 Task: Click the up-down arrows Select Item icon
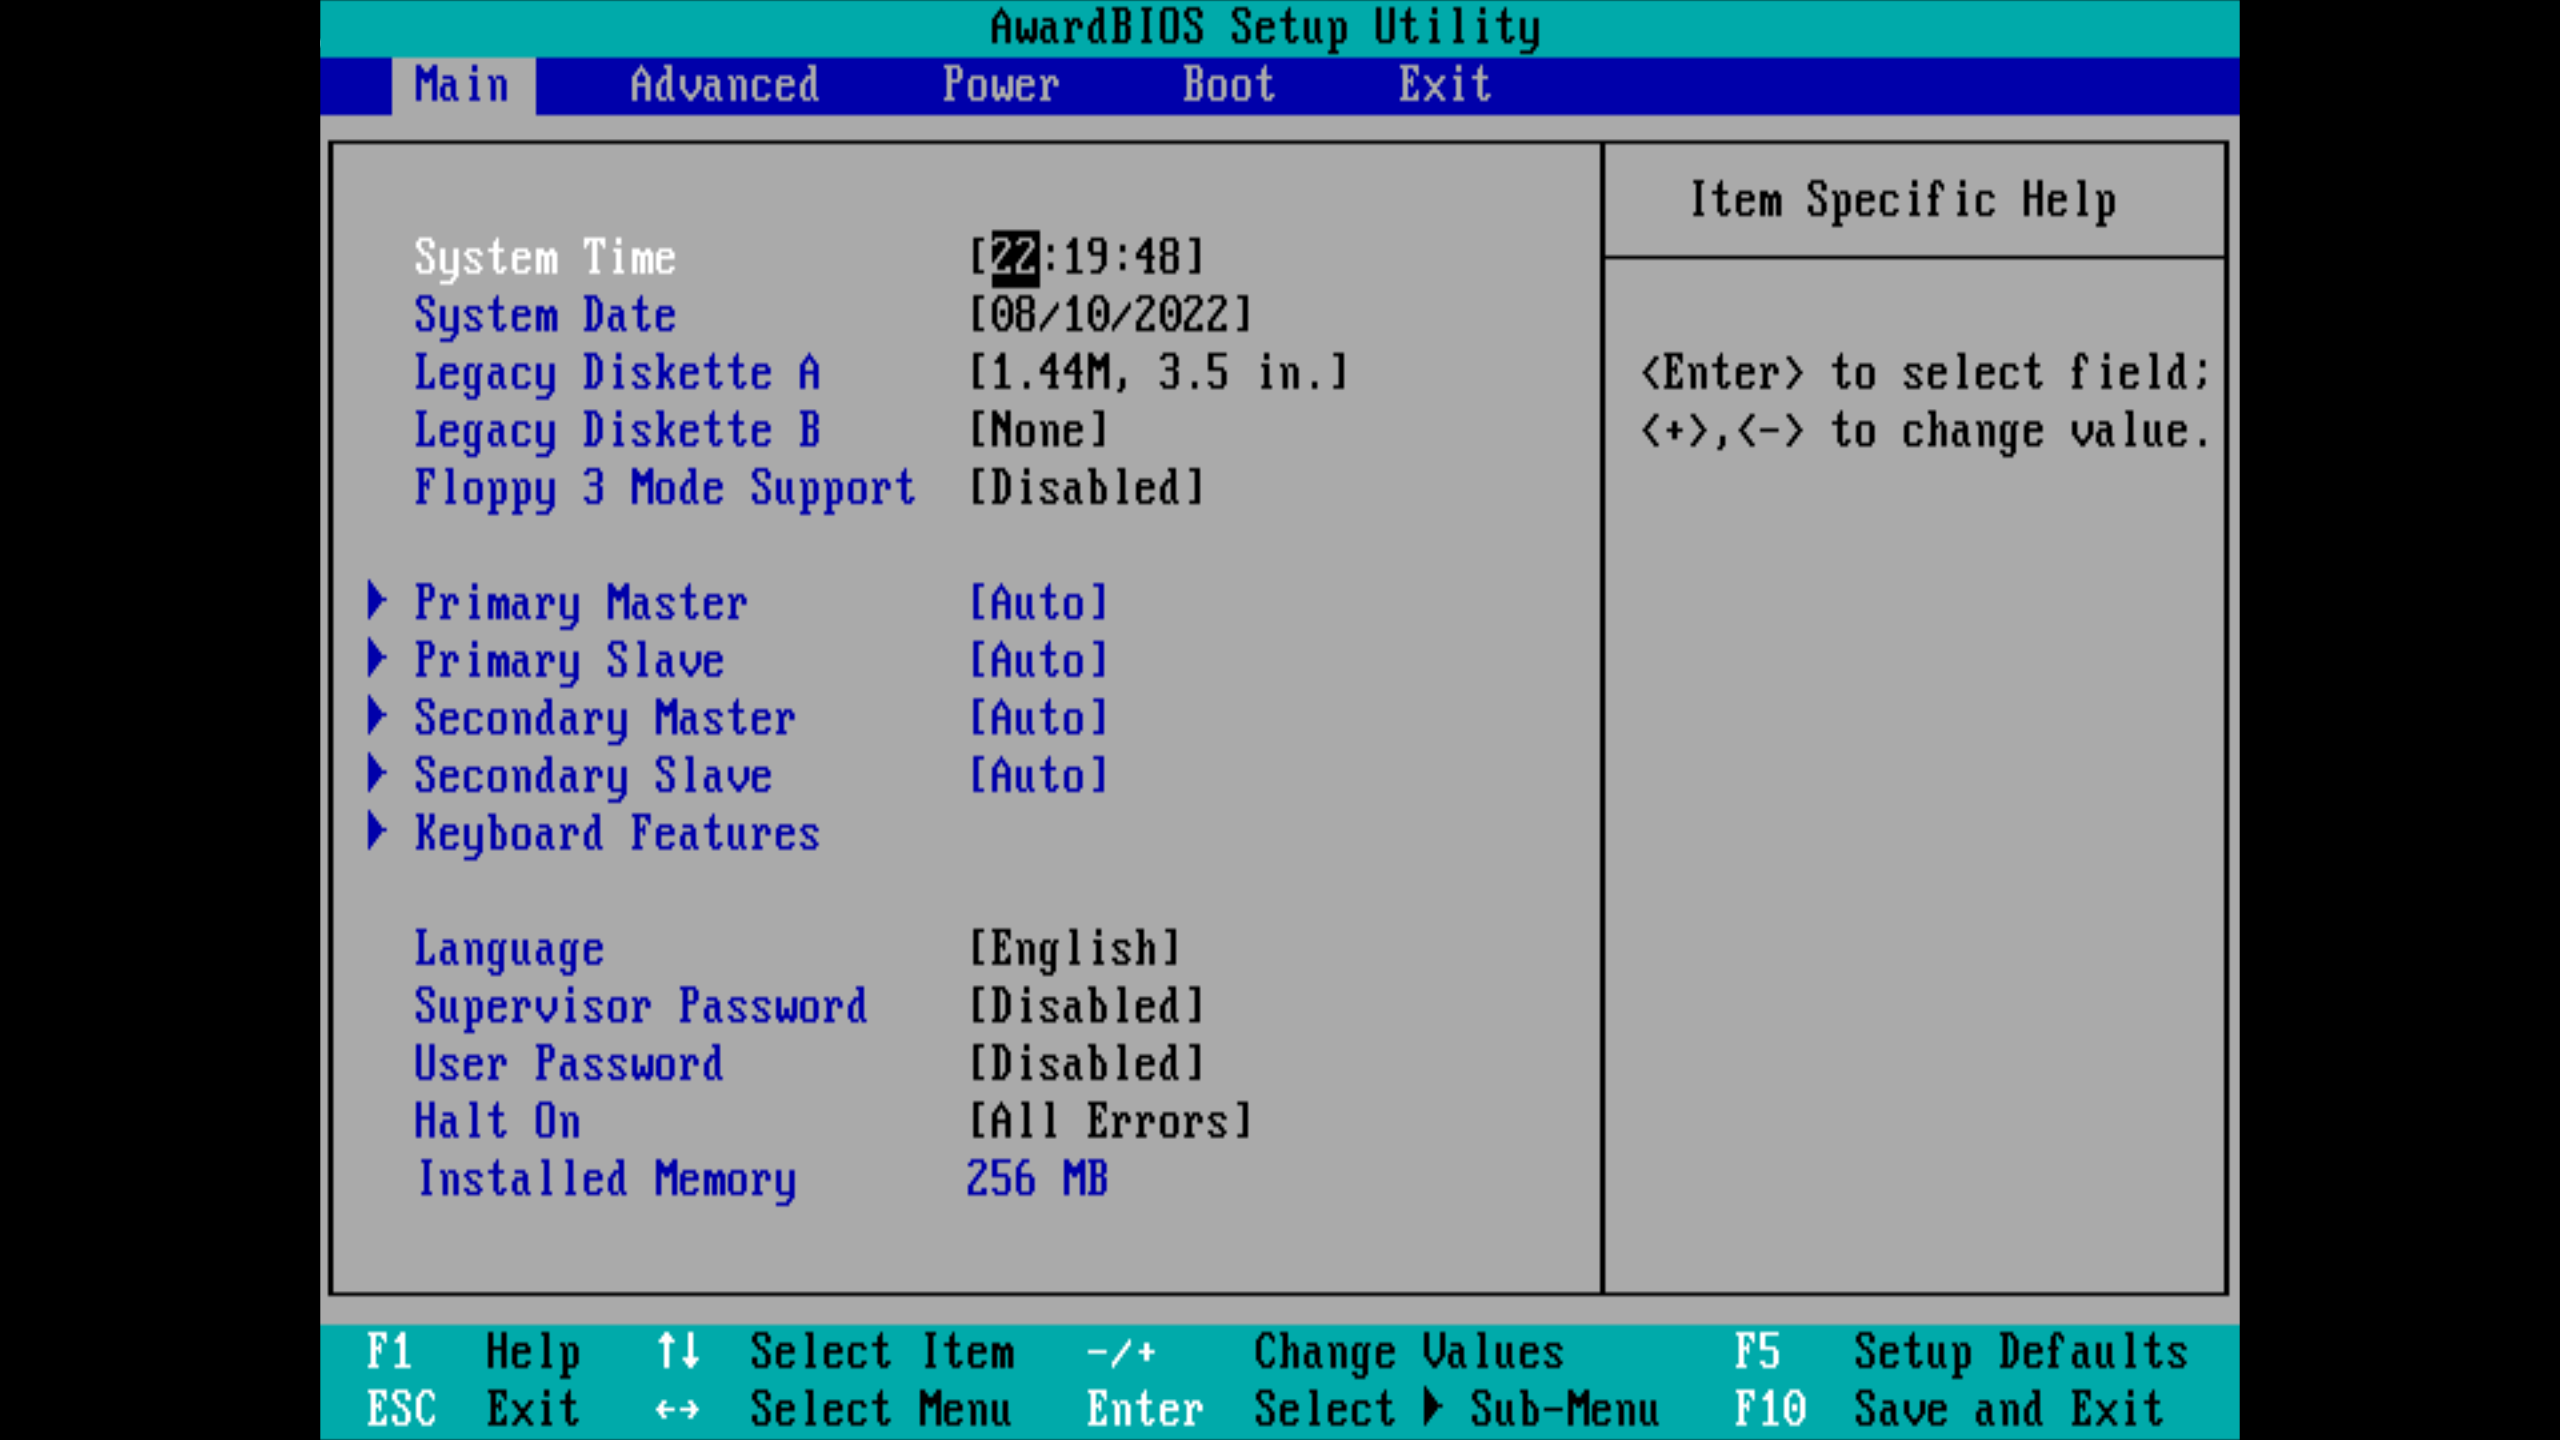point(678,1351)
